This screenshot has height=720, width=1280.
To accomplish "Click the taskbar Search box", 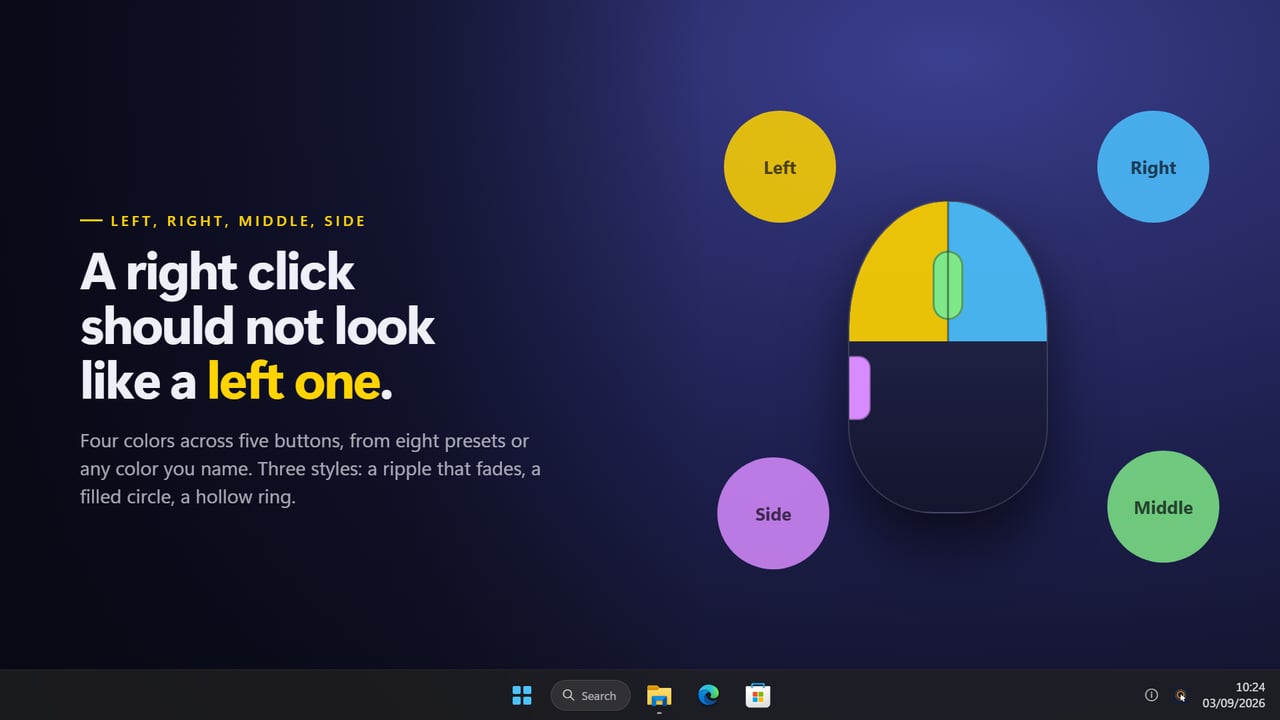I will [x=590, y=695].
